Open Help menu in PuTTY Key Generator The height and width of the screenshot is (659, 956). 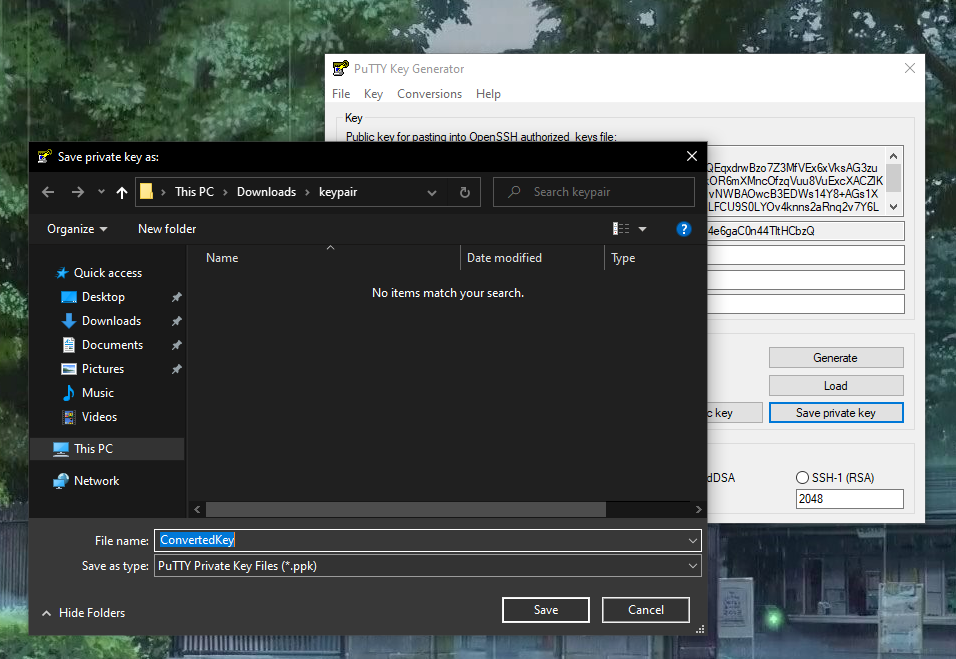pos(488,94)
